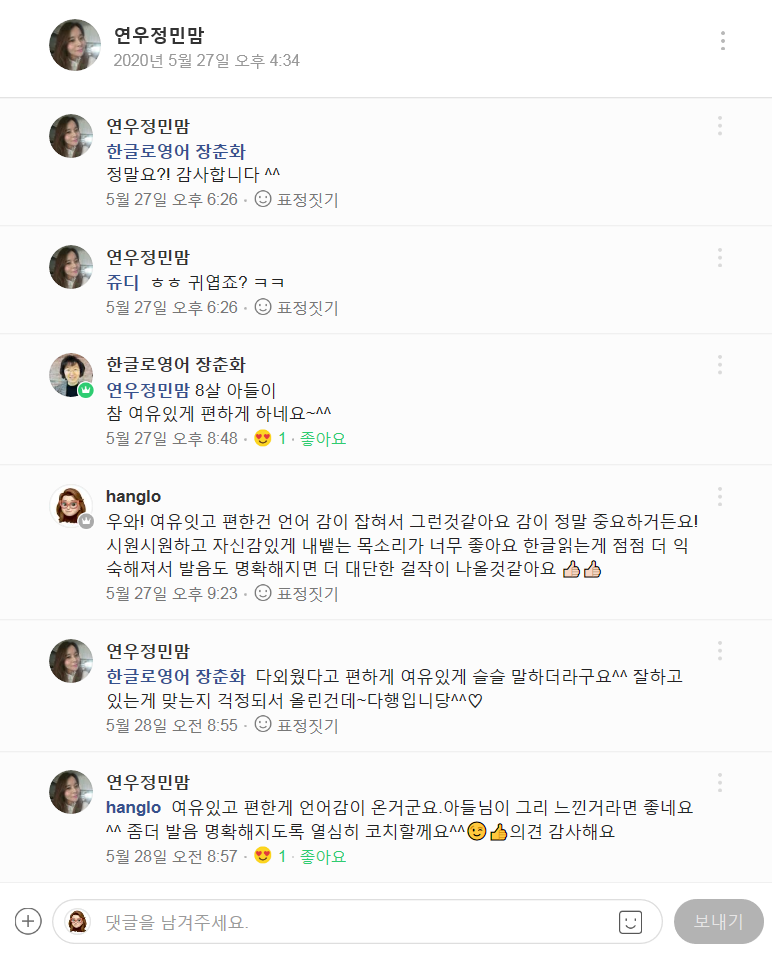Screen dimensions: 772x953
Task: Click the hanglo mention in the last comment
Action: (134, 807)
